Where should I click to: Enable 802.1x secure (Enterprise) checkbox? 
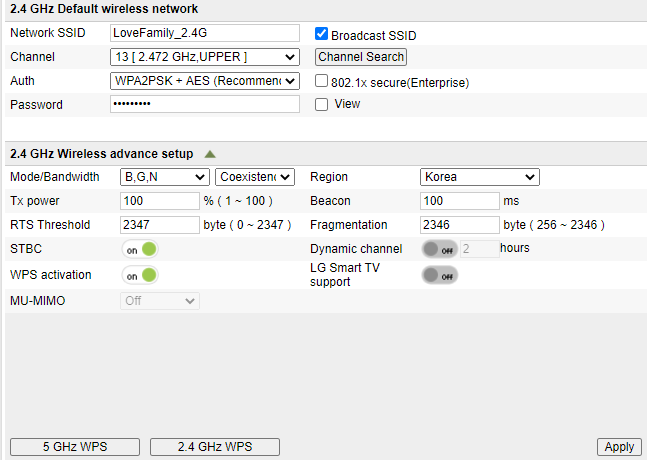321,81
